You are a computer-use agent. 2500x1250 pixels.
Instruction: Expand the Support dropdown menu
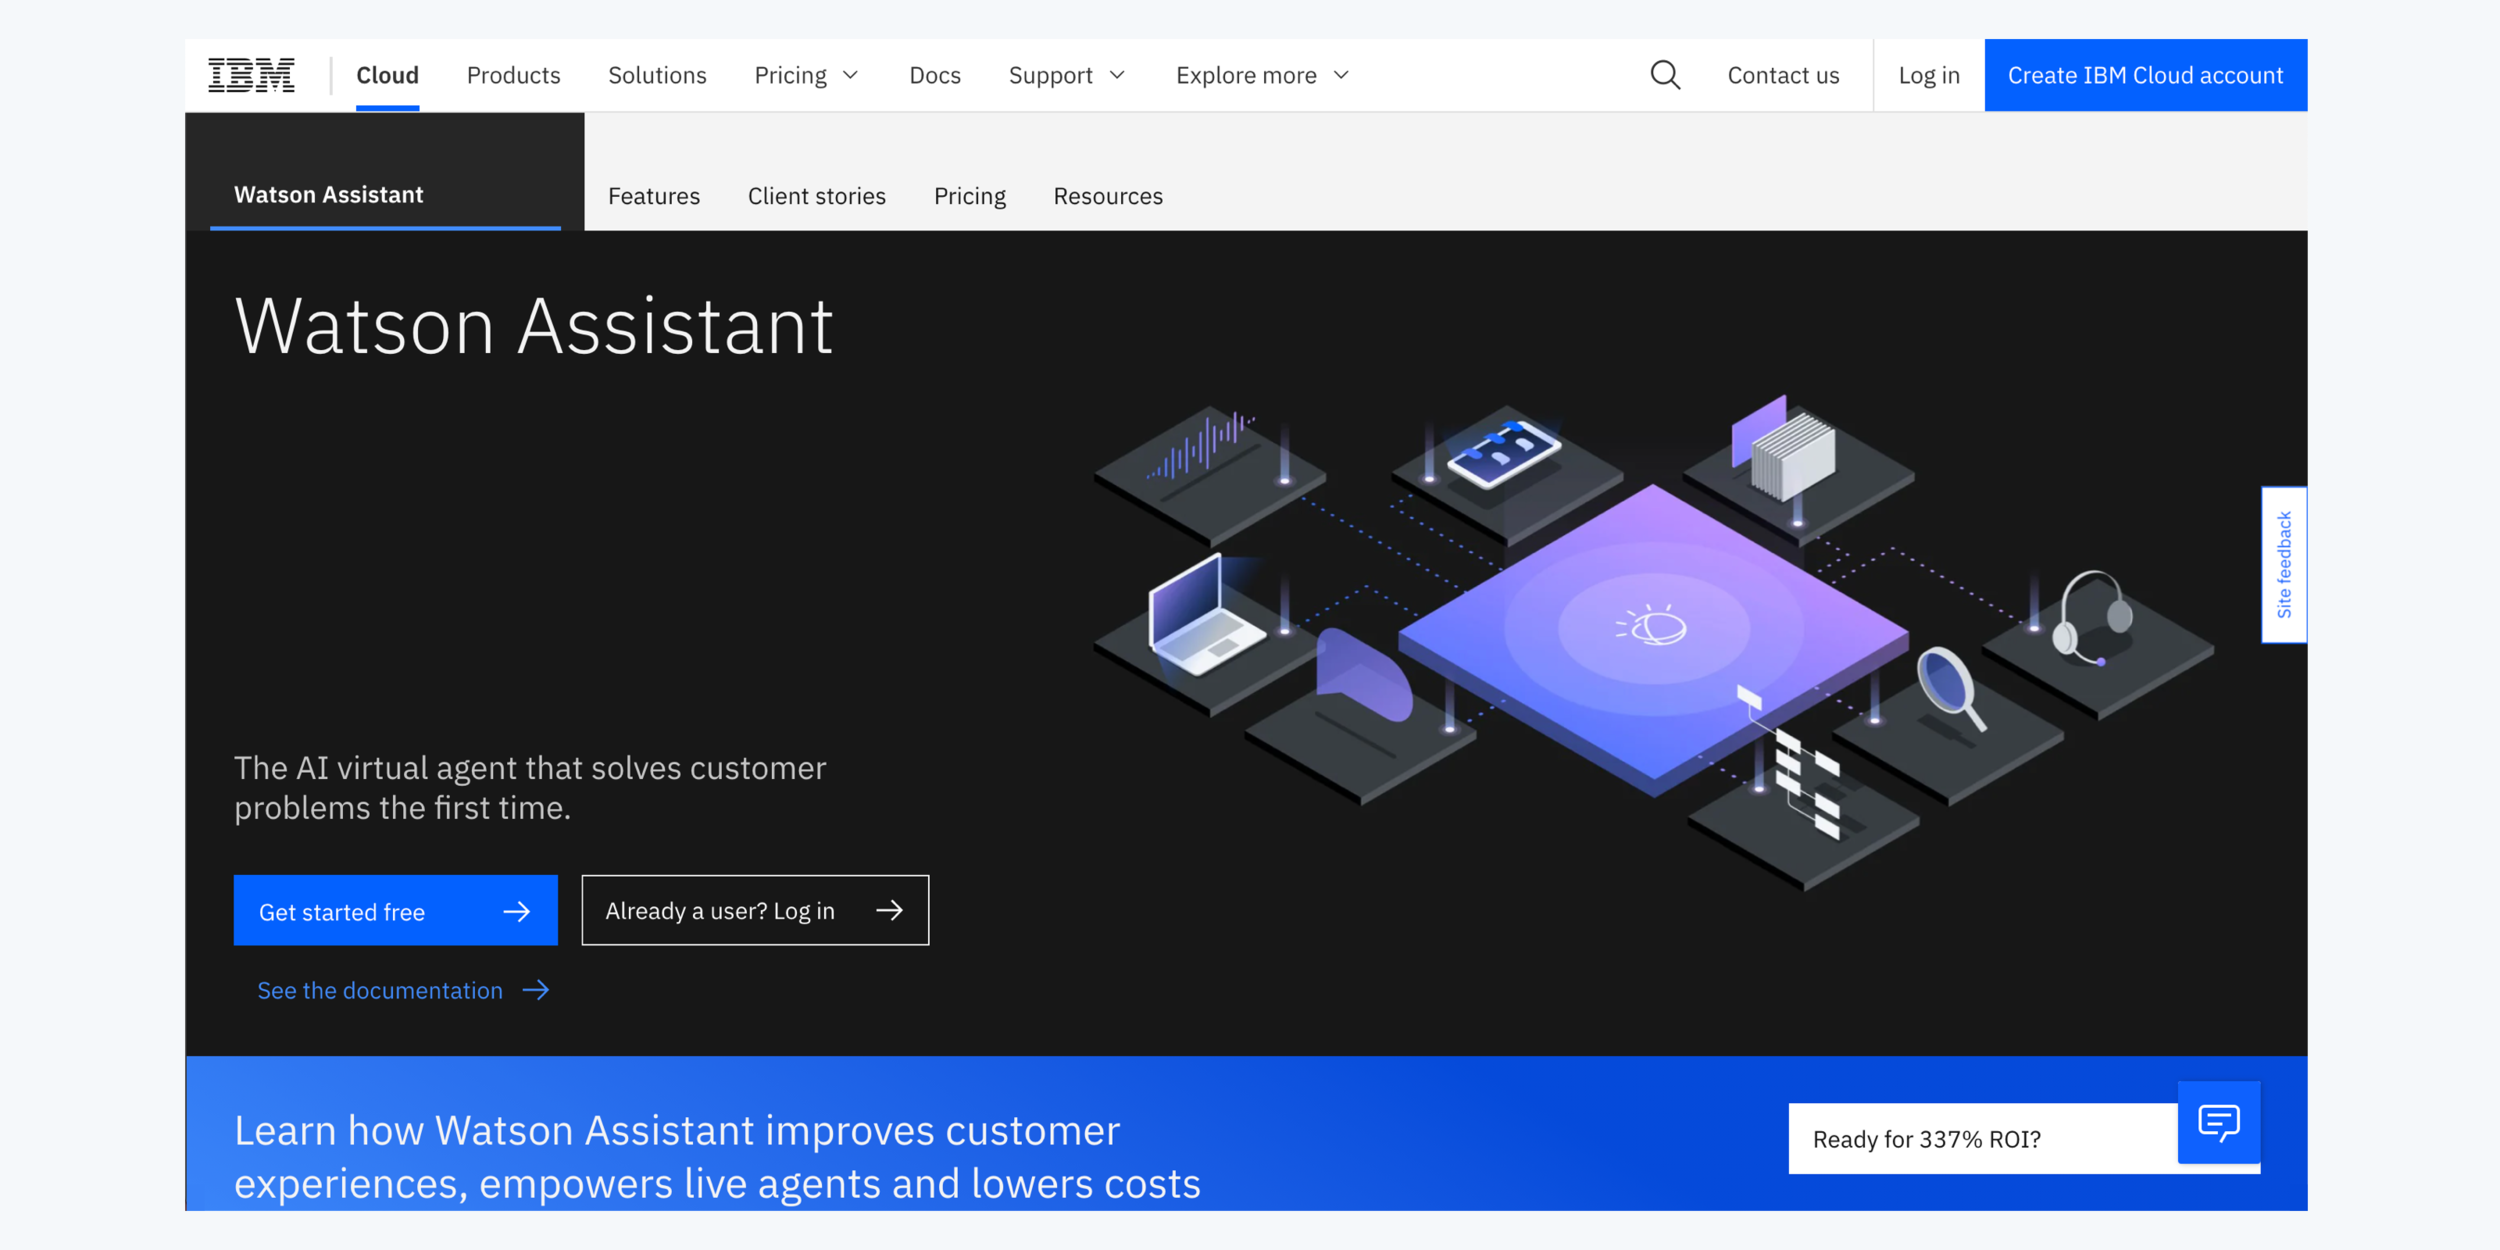(x=1066, y=75)
